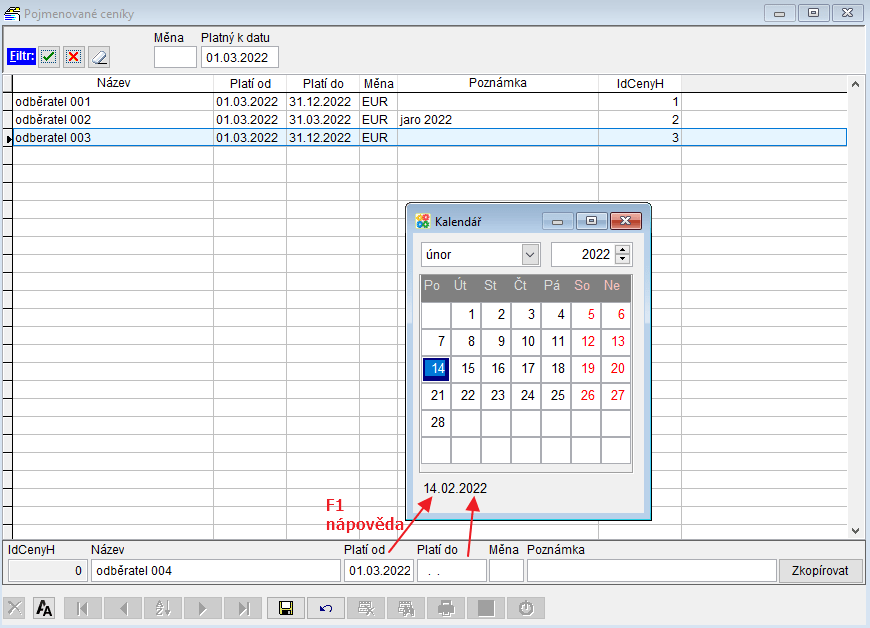Go to the next record

203,608
